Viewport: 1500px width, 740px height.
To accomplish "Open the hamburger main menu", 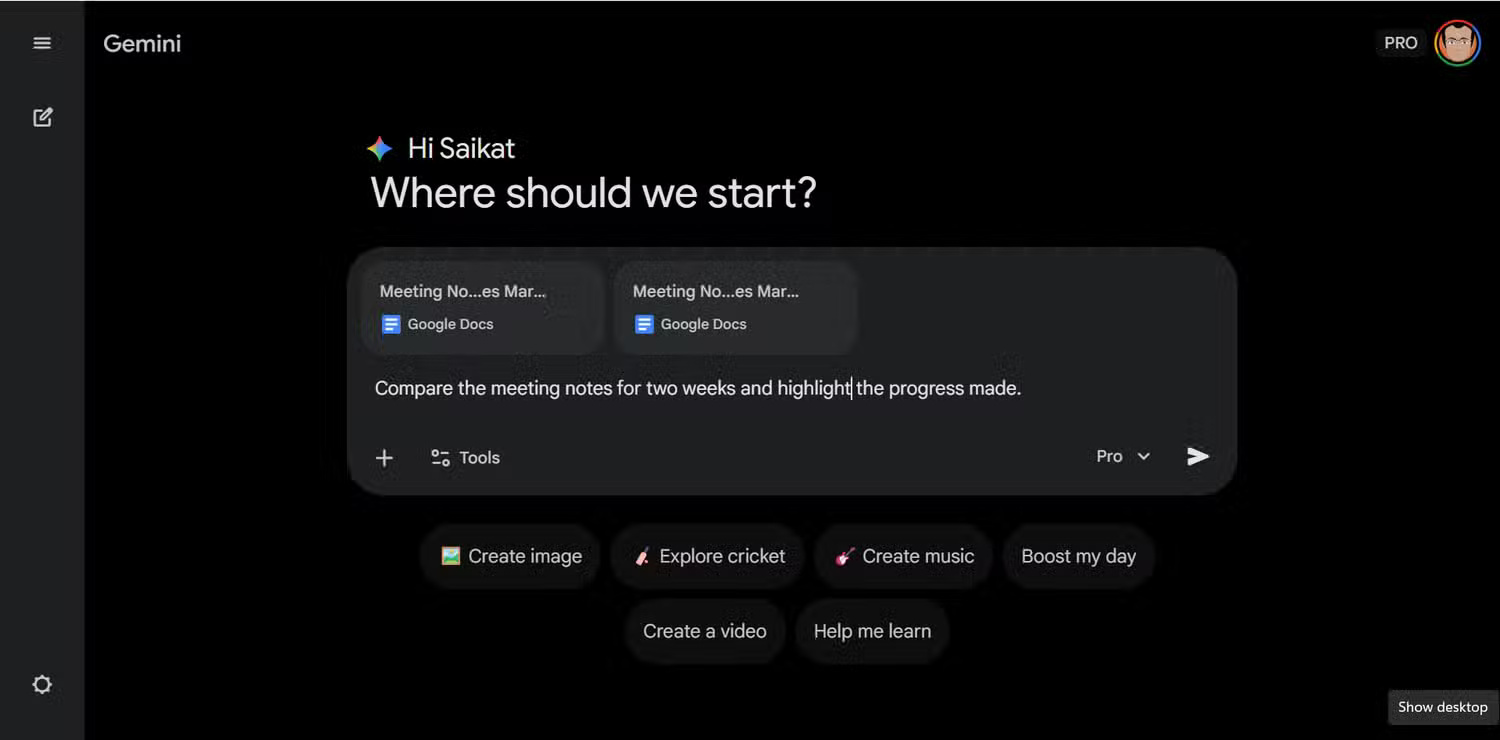I will tap(42, 43).
